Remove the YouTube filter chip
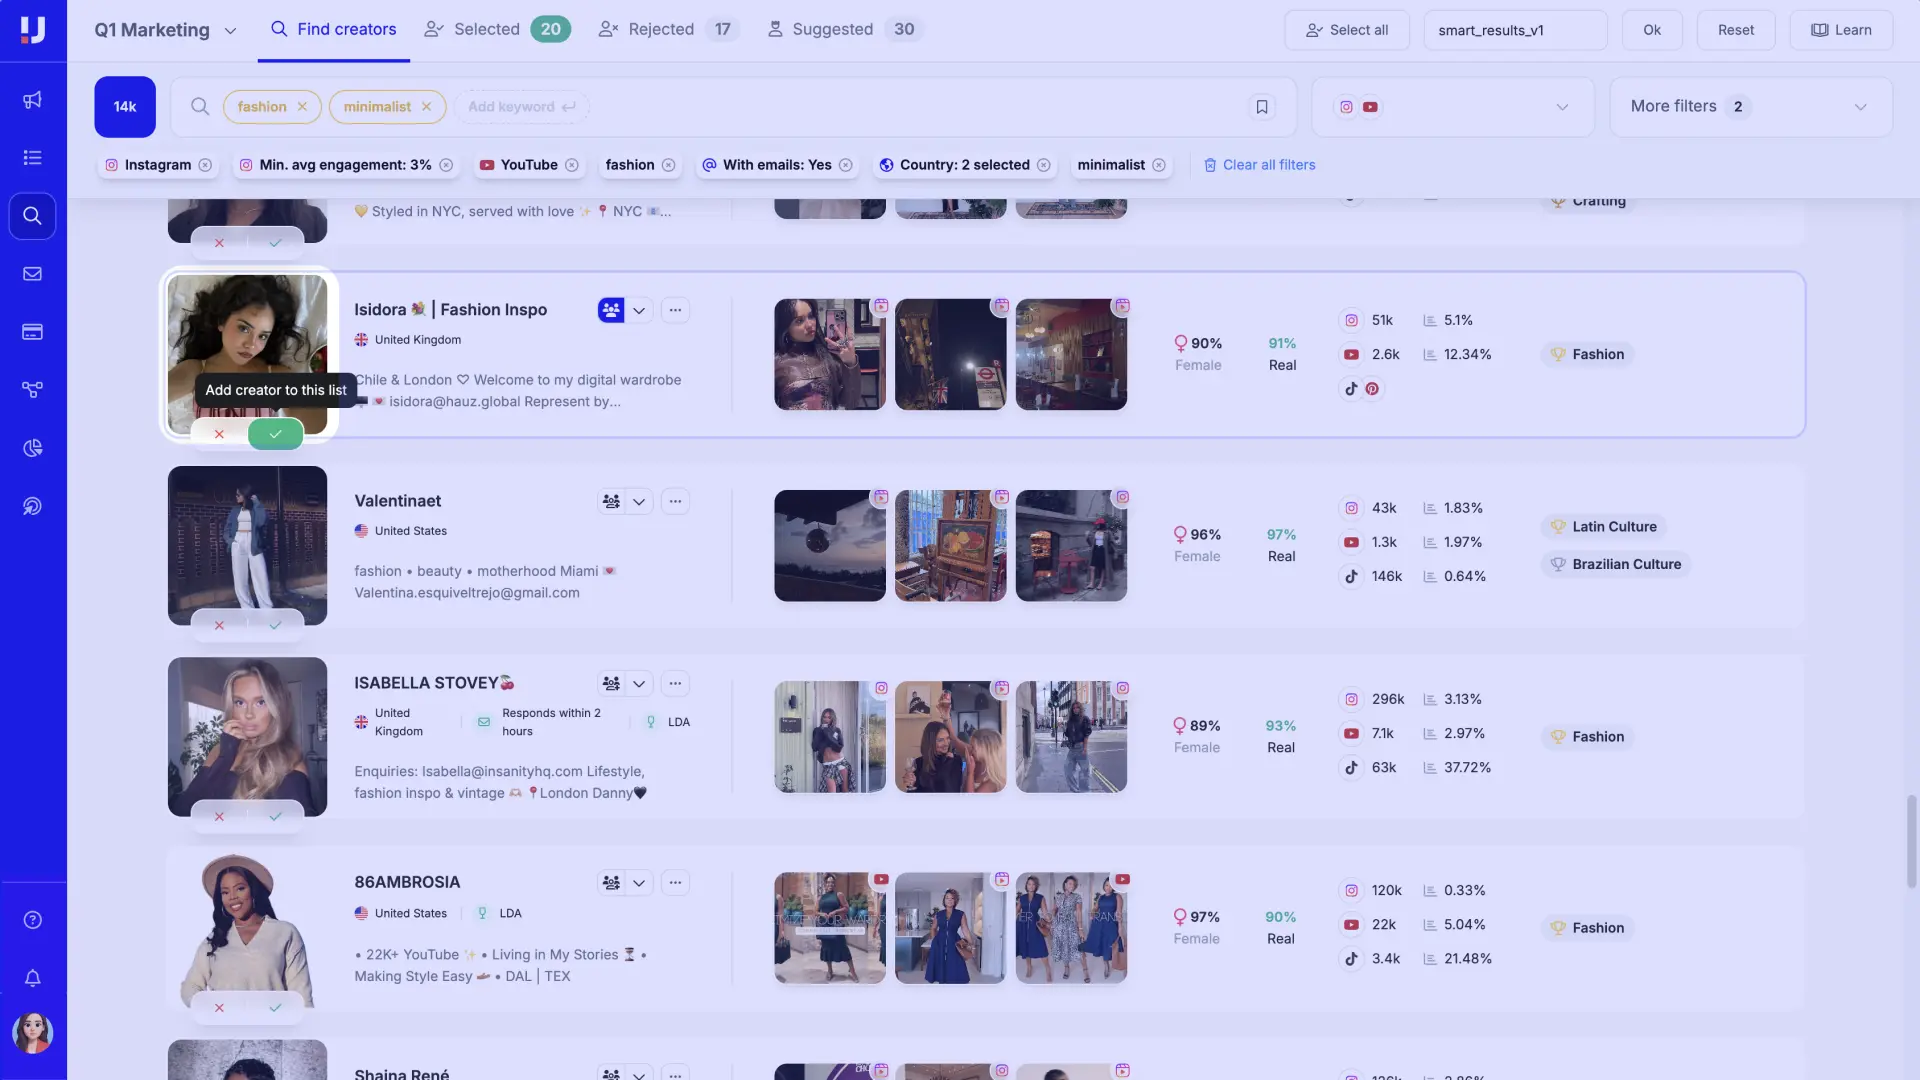The image size is (1920, 1080). point(572,165)
